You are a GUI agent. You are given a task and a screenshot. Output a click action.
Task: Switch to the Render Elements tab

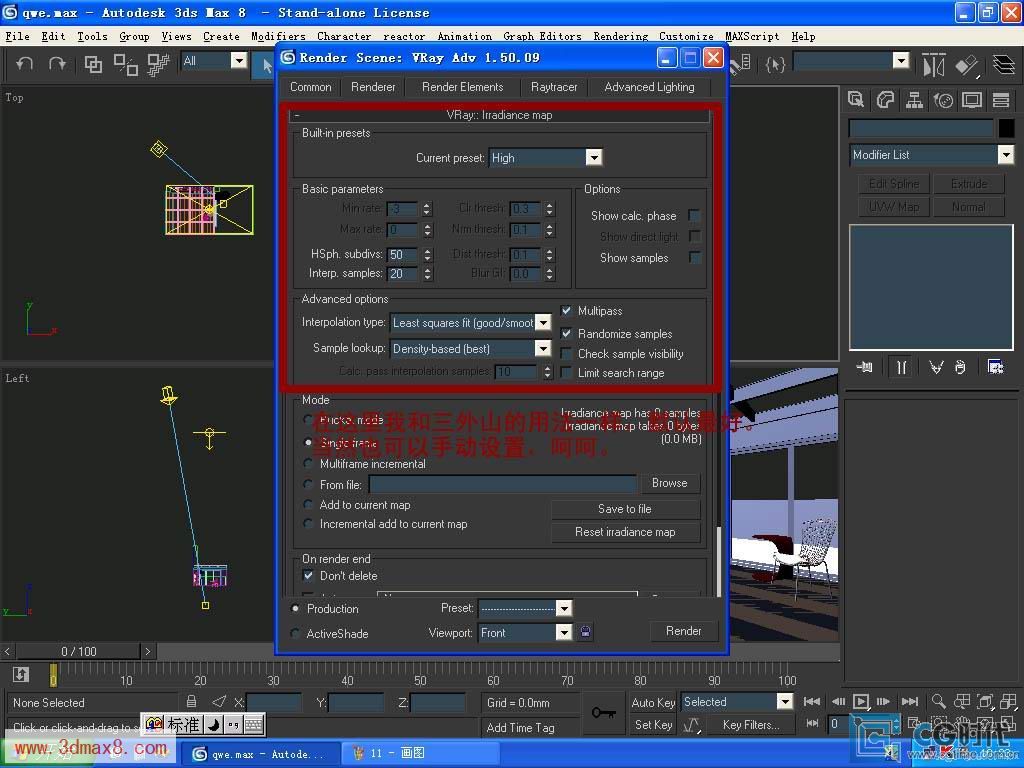click(x=462, y=87)
